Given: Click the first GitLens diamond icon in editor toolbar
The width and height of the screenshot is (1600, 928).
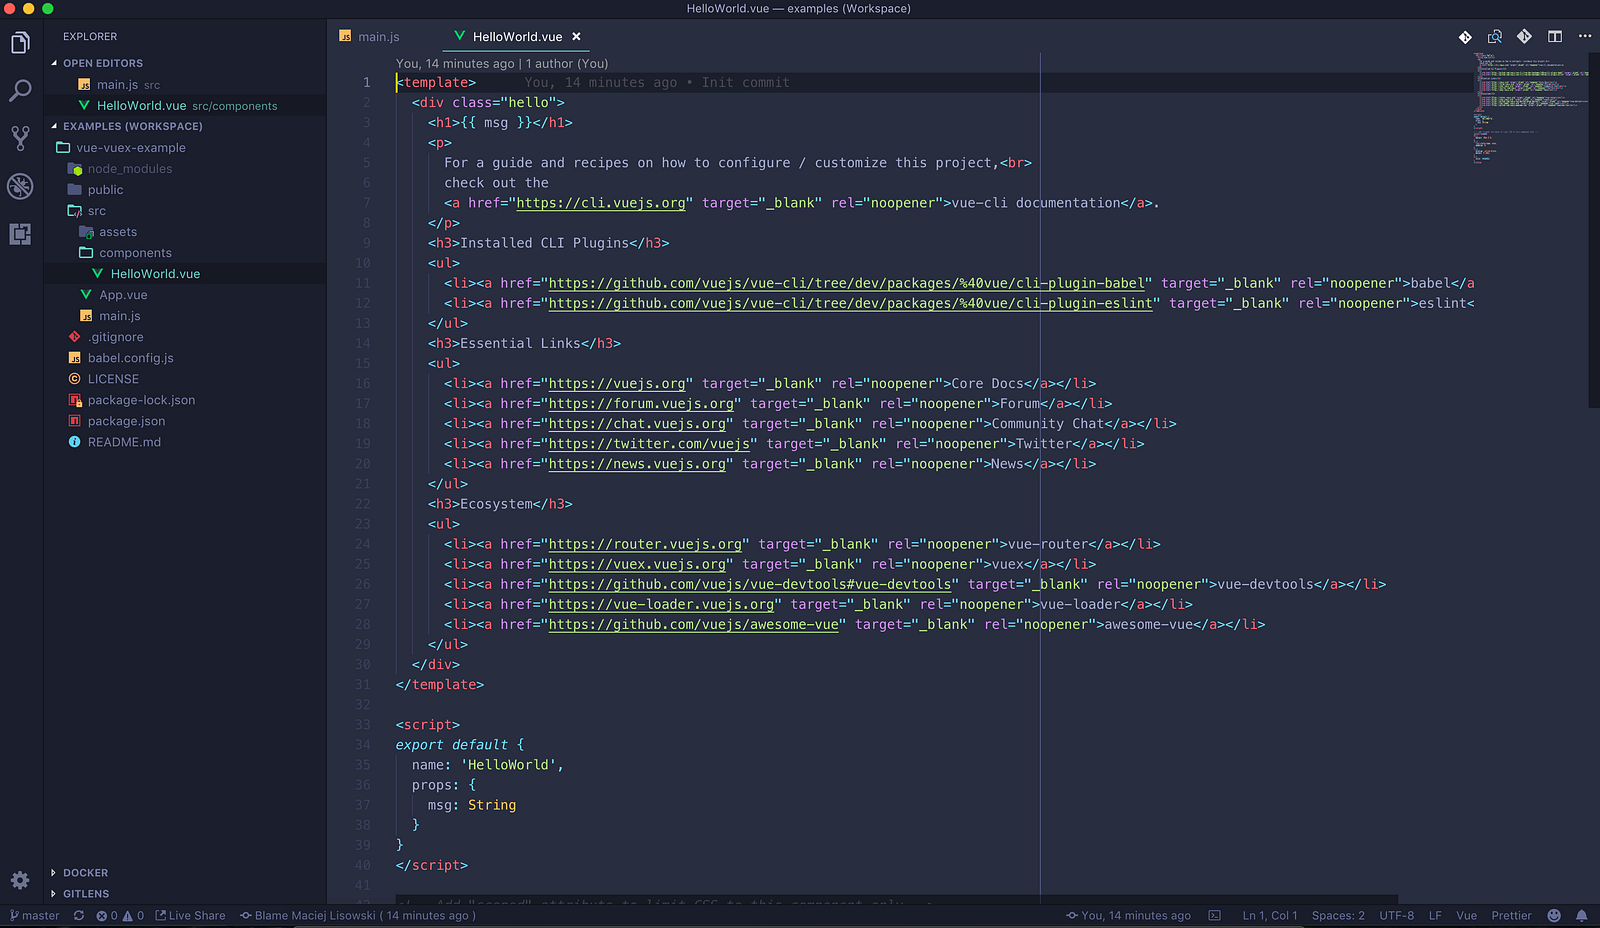Looking at the screenshot, I should (1465, 37).
